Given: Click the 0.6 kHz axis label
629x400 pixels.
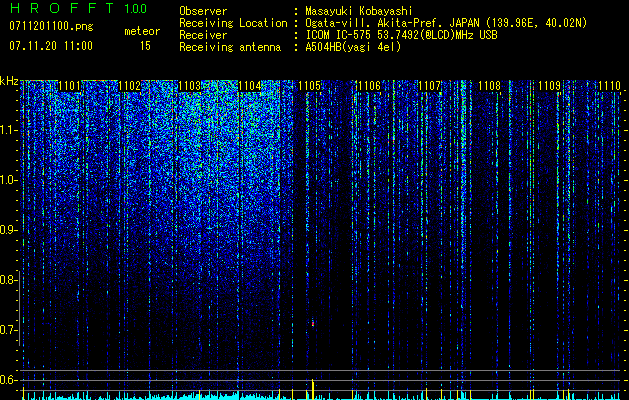Looking at the screenshot, I should (8, 380).
